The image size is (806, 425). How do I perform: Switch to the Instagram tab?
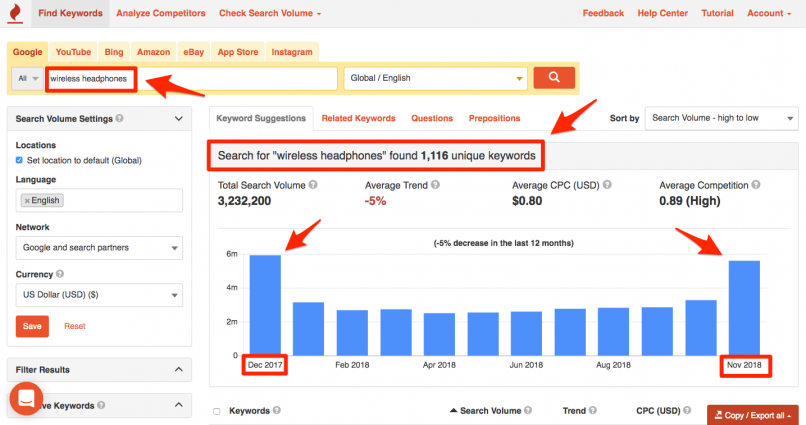point(292,52)
